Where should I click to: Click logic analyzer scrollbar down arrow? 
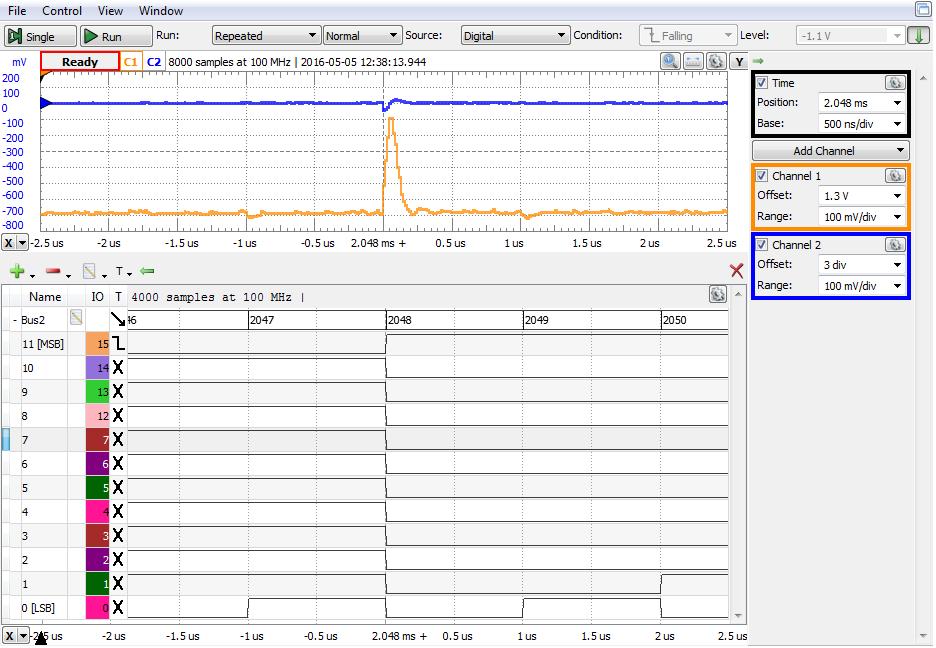tap(738, 616)
